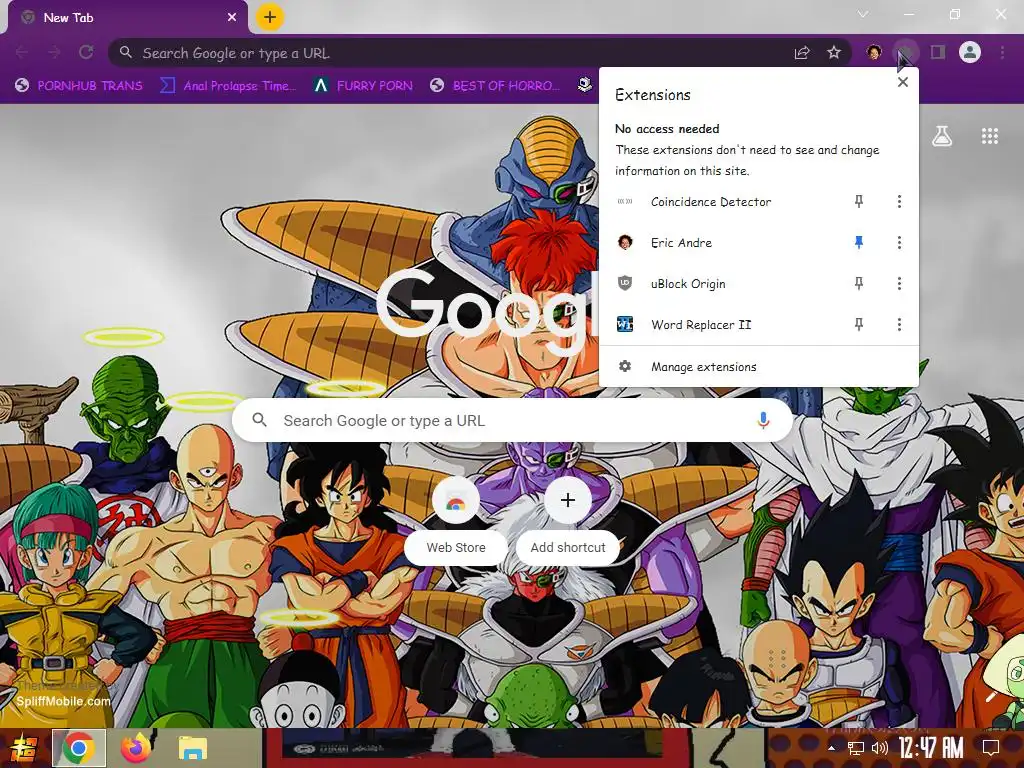Open more actions for Coincidence Detector
This screenshot has width=1024, height=768.
click(899, 202)
